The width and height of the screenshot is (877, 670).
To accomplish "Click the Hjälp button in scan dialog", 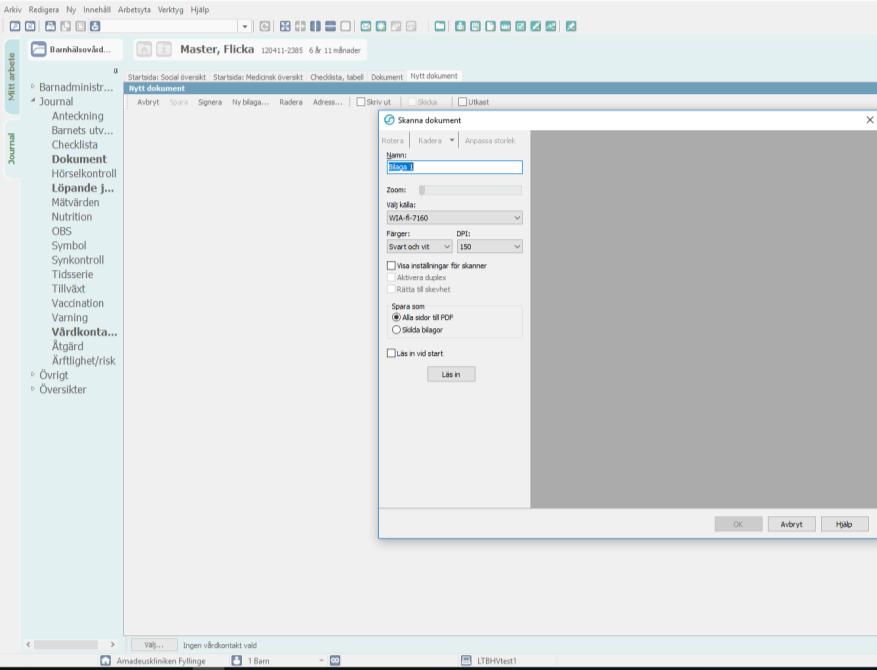I will (x=844, y=524).
